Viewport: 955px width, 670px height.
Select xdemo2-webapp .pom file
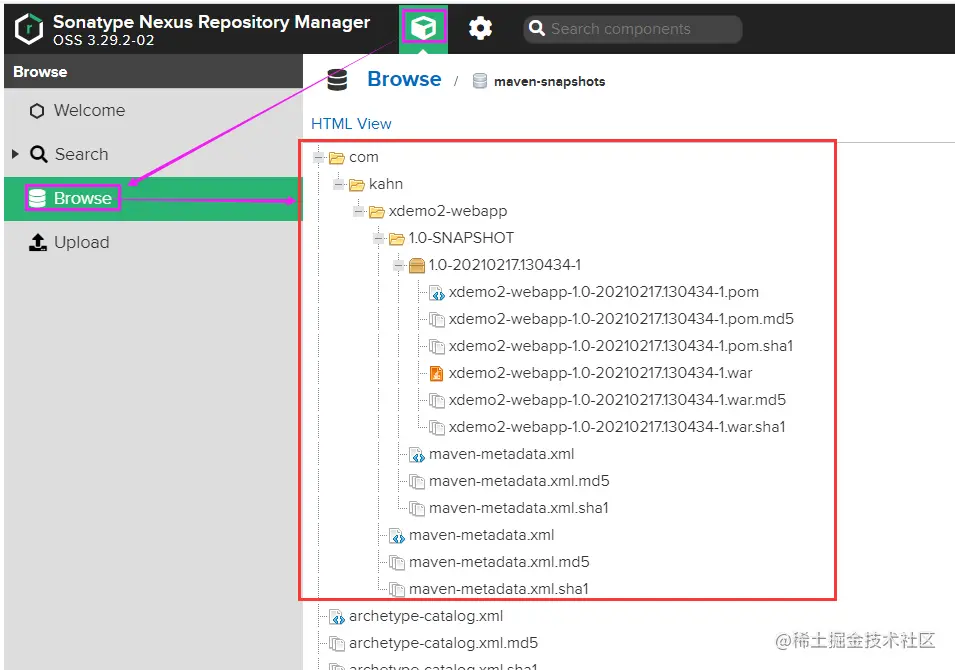604,292
